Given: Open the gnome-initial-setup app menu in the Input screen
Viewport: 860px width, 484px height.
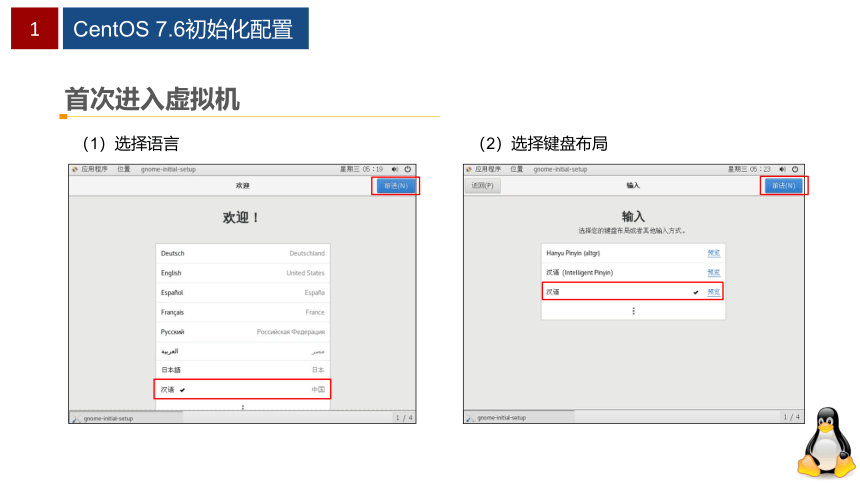Looking at the screenshot, I should [x=560, y=169].
